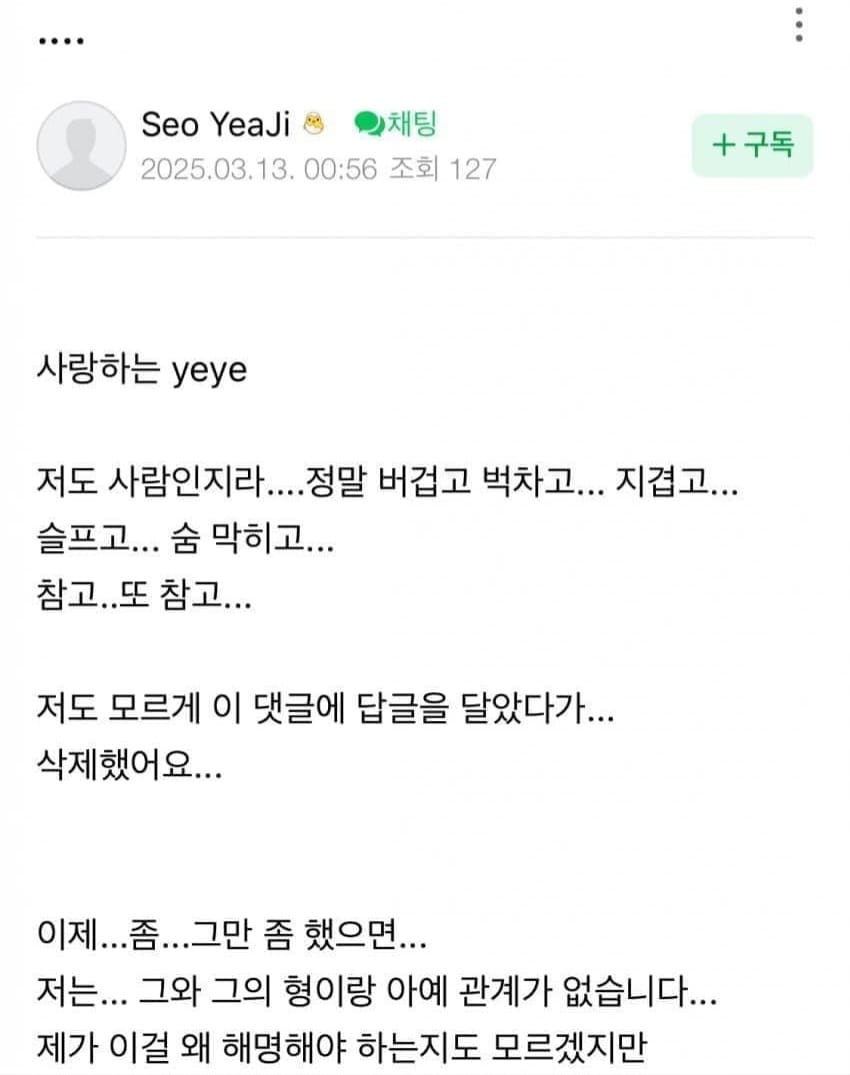Select the line starting 저도 사람인지라

coord(387,481)
